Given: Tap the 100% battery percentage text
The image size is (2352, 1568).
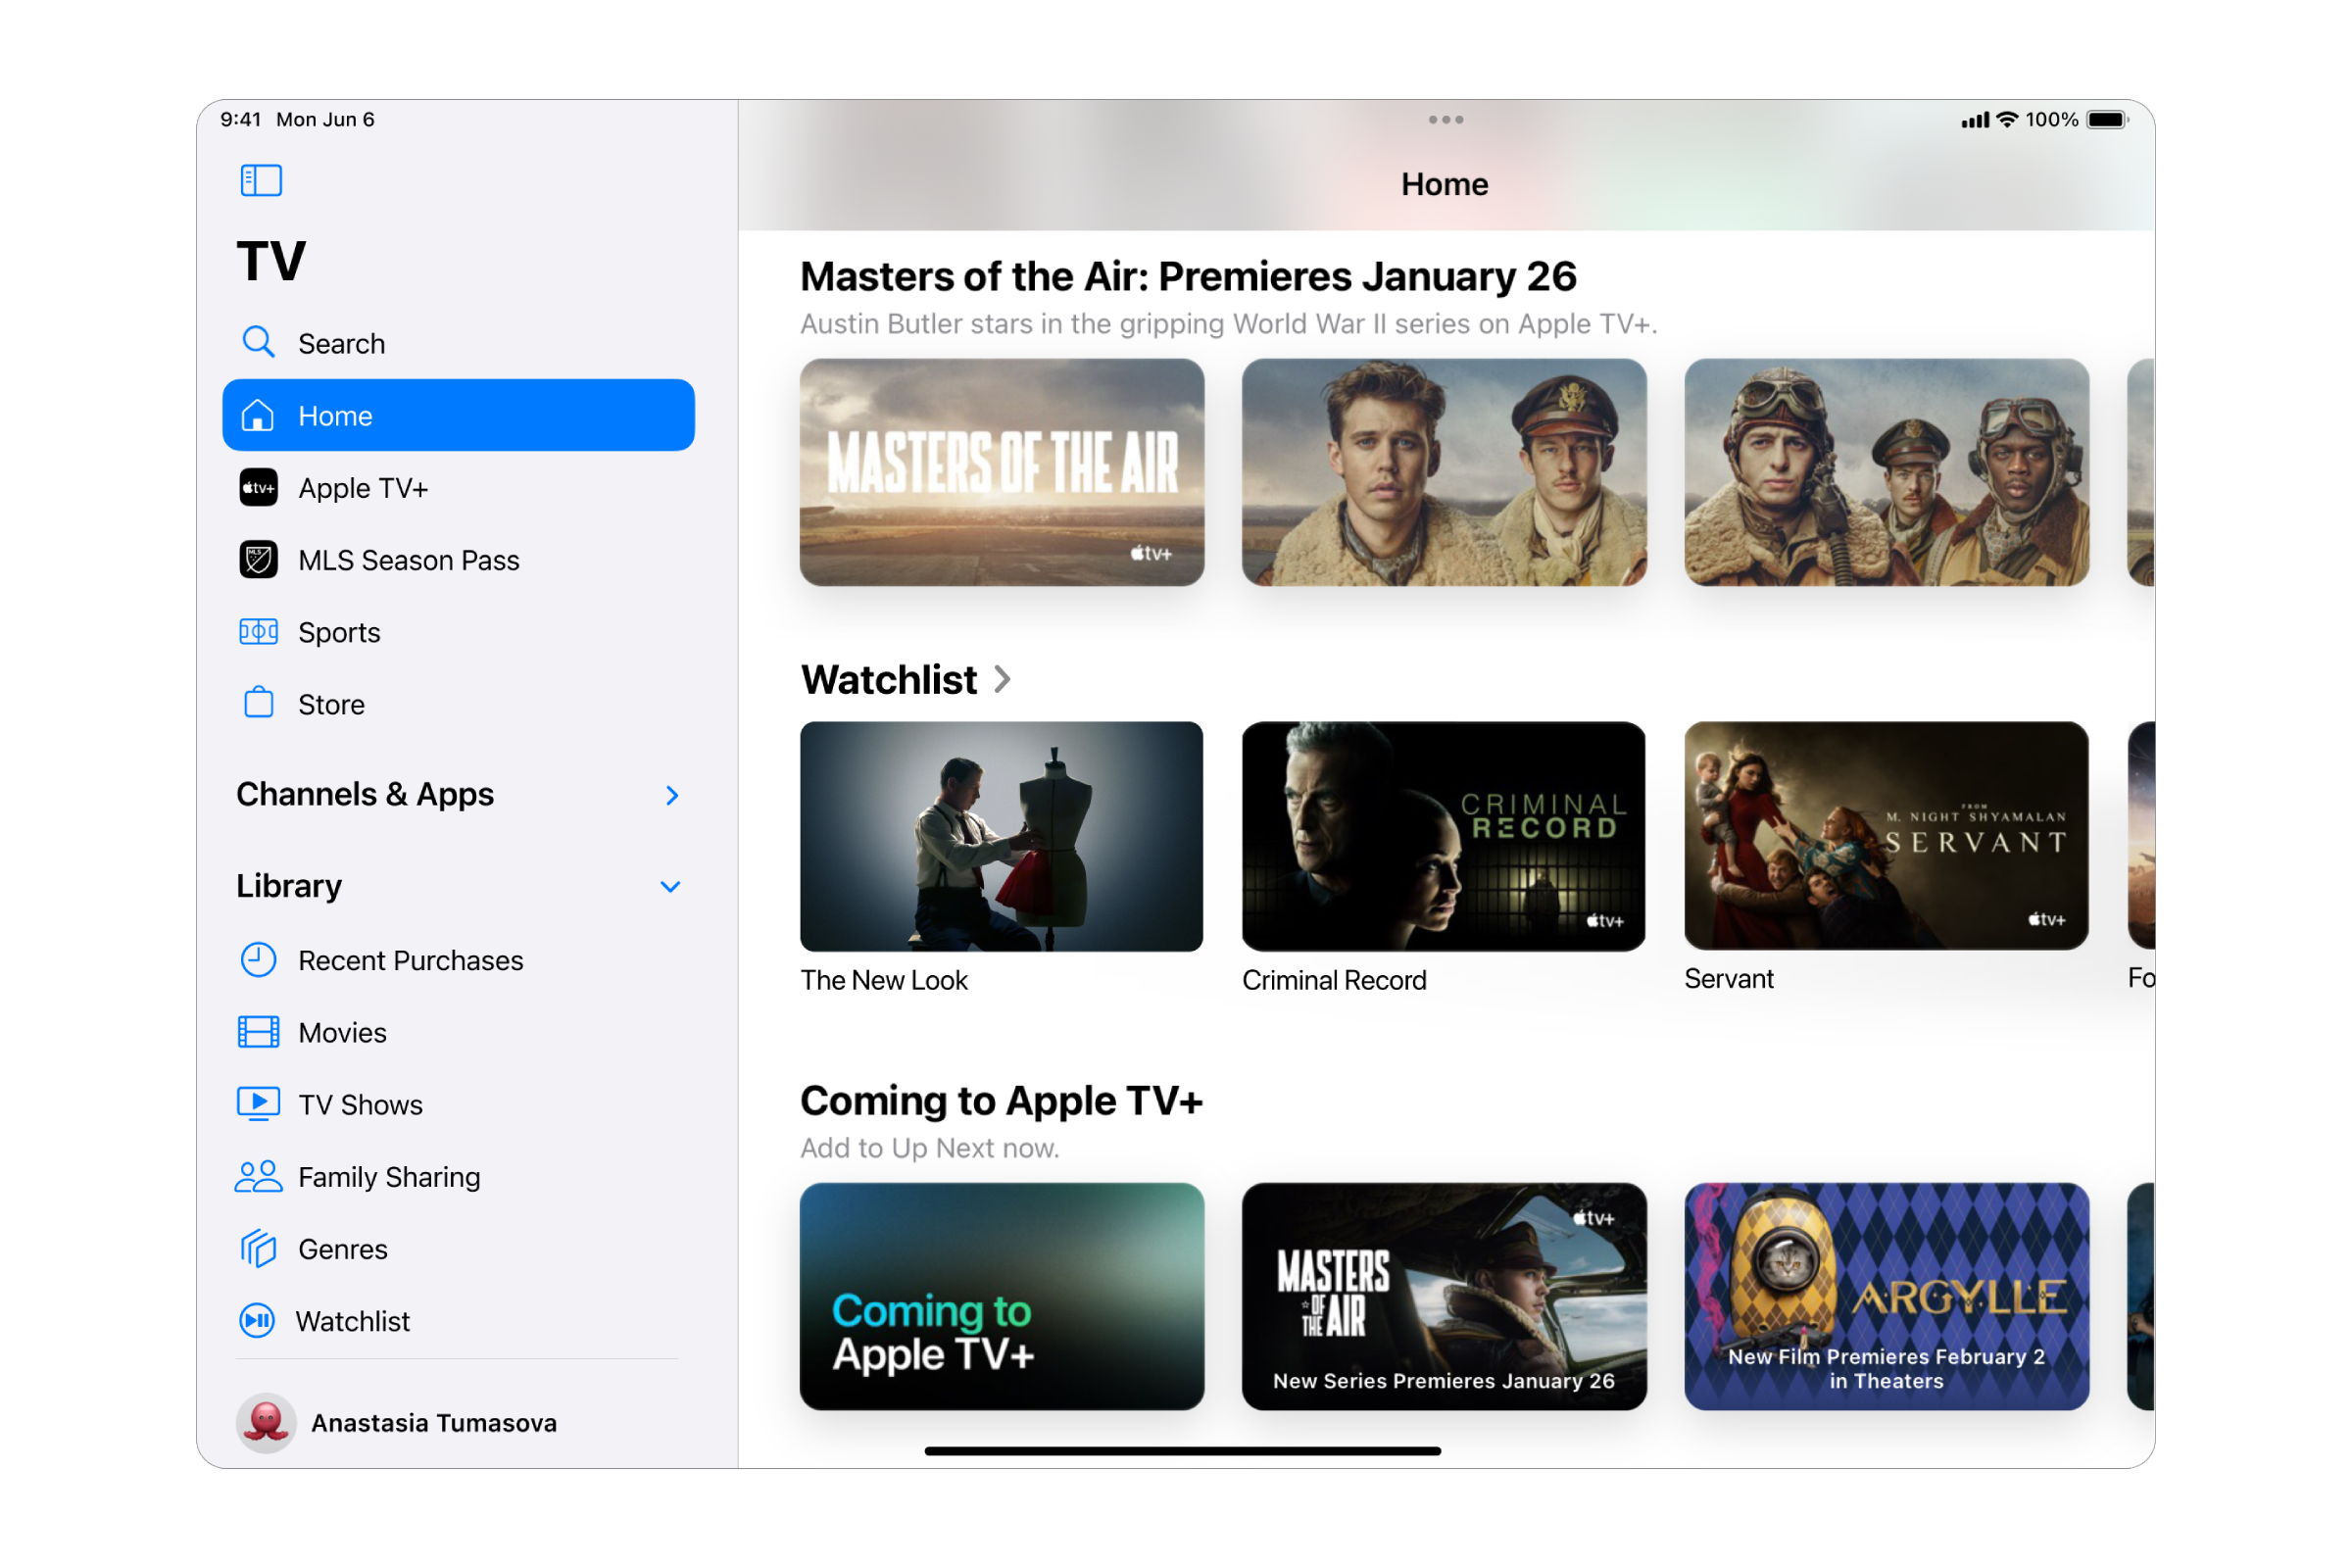Looking at the screenshot, I should [x=2052, y=120].
